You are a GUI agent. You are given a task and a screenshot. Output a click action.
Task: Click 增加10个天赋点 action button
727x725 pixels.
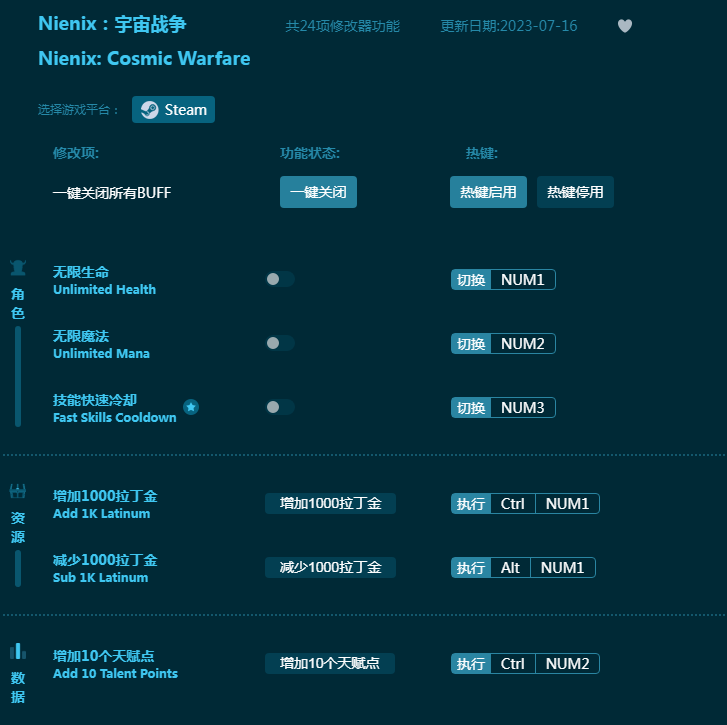click(x=330, y=663)
